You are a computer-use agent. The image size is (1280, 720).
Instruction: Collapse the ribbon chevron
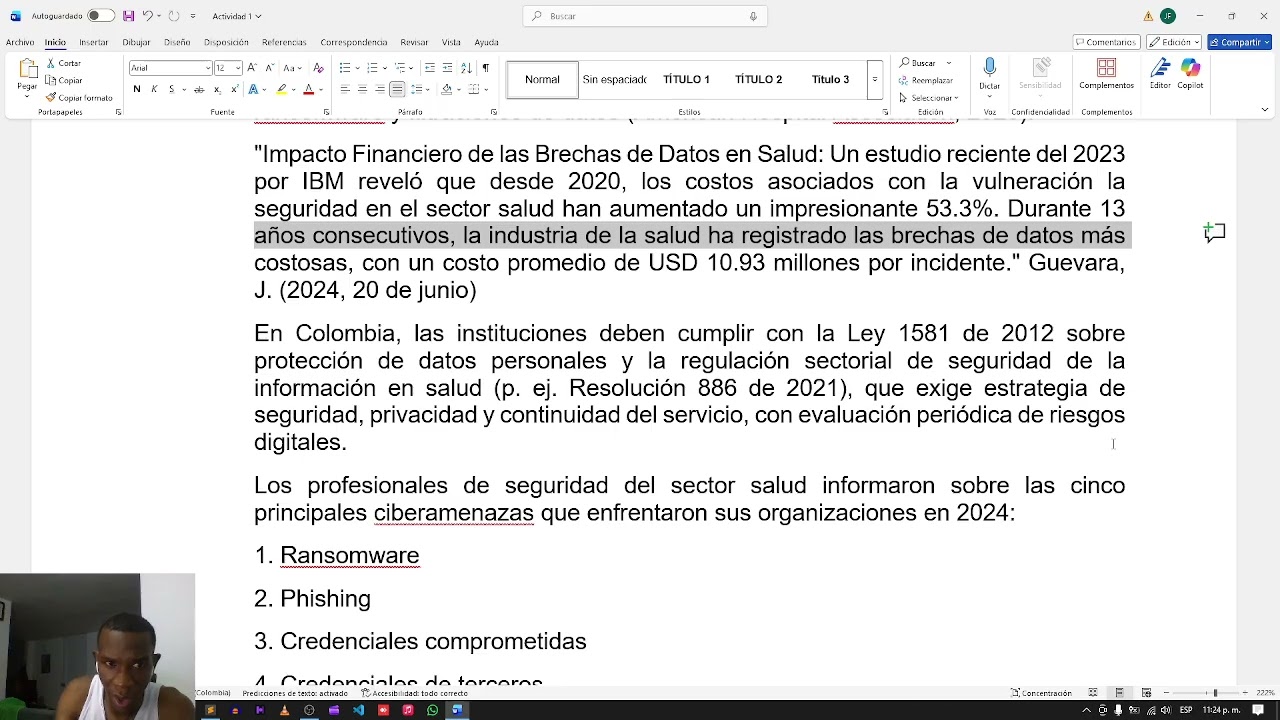point(1265,110)
